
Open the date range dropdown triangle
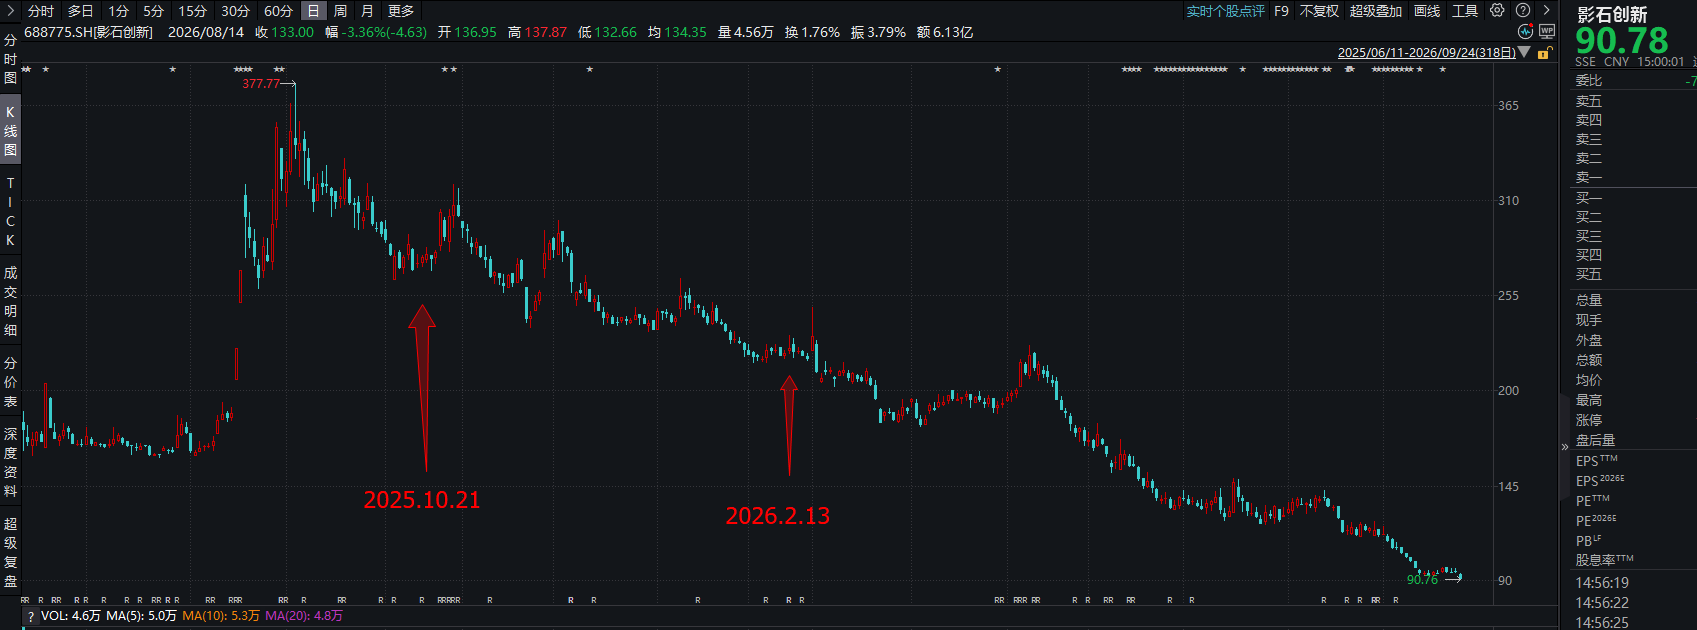[x=1524, y=52]
